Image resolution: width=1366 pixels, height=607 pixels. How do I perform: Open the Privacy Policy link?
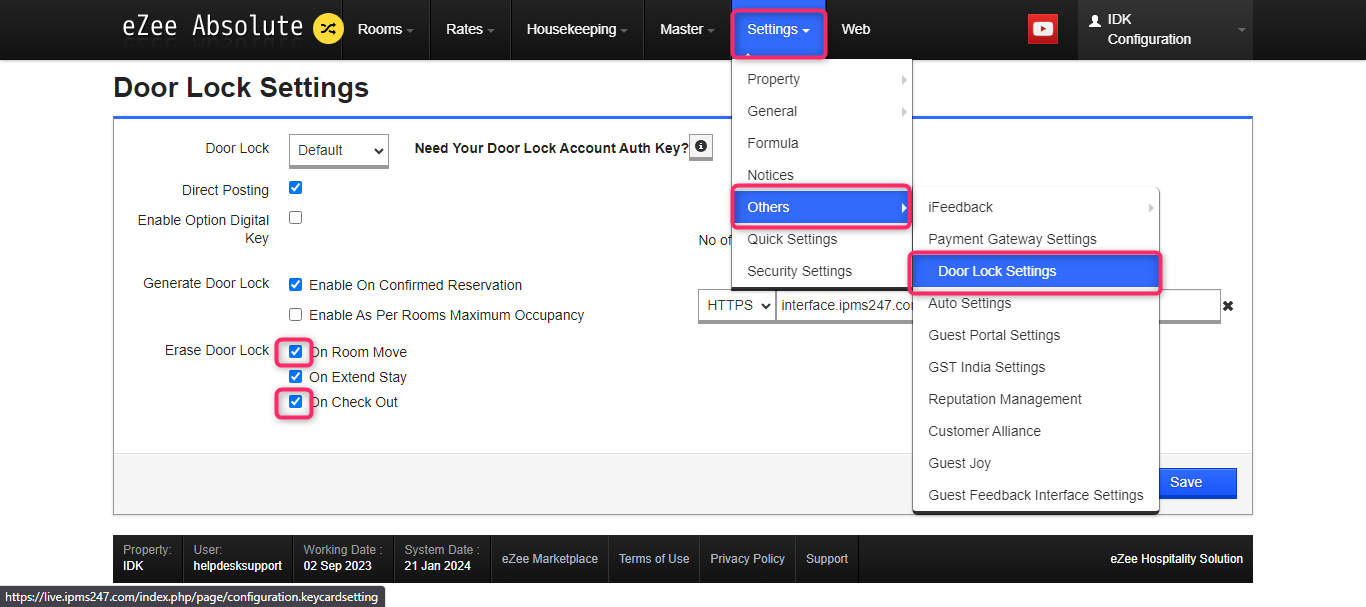click(x=747, y=559)
